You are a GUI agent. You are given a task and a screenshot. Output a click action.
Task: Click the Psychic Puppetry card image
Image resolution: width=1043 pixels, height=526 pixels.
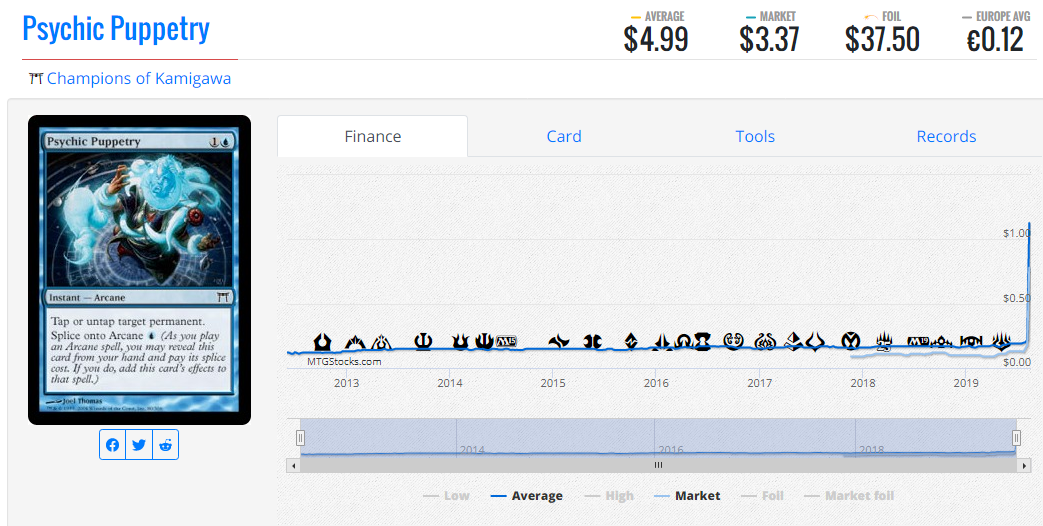(139, 270)
